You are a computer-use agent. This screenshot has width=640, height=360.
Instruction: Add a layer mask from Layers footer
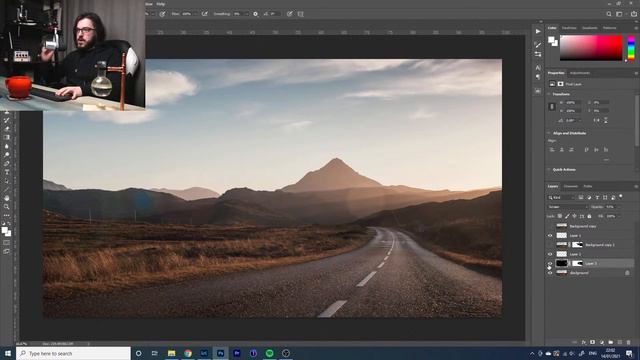593,342
